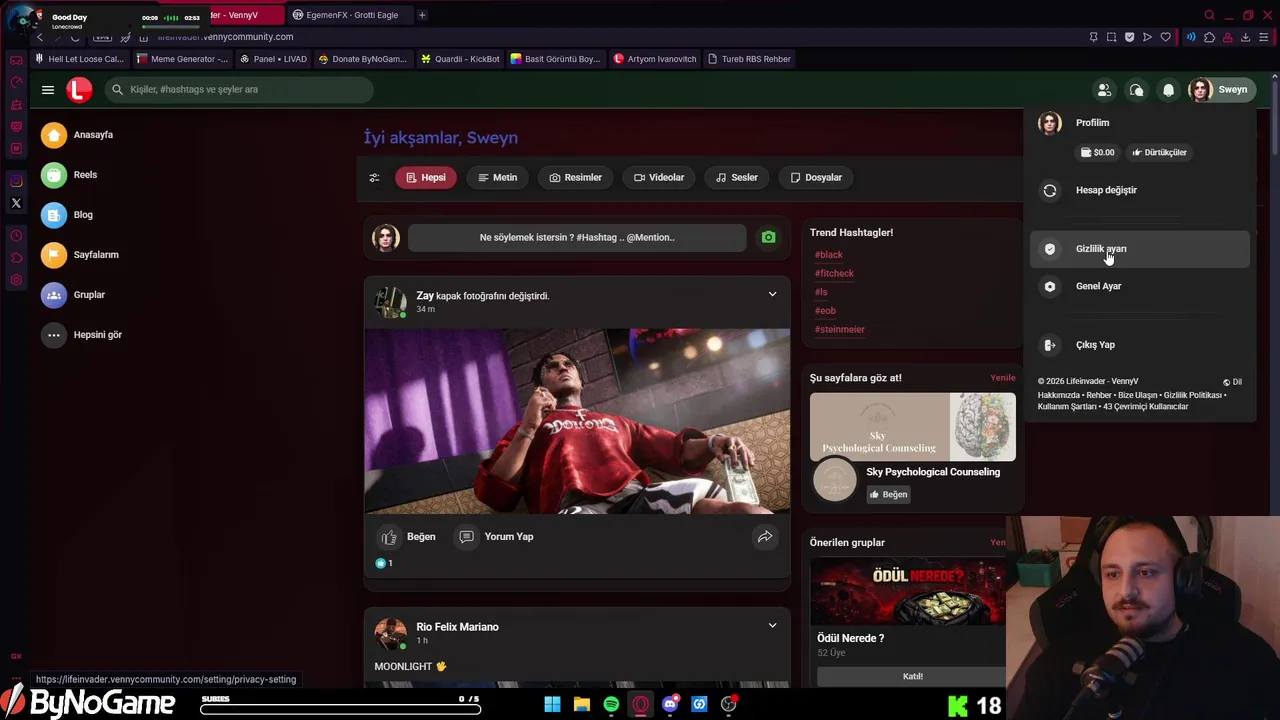Open Discord from the taskbar
The height and width of the screenshot is (720, 1280).
670,705
